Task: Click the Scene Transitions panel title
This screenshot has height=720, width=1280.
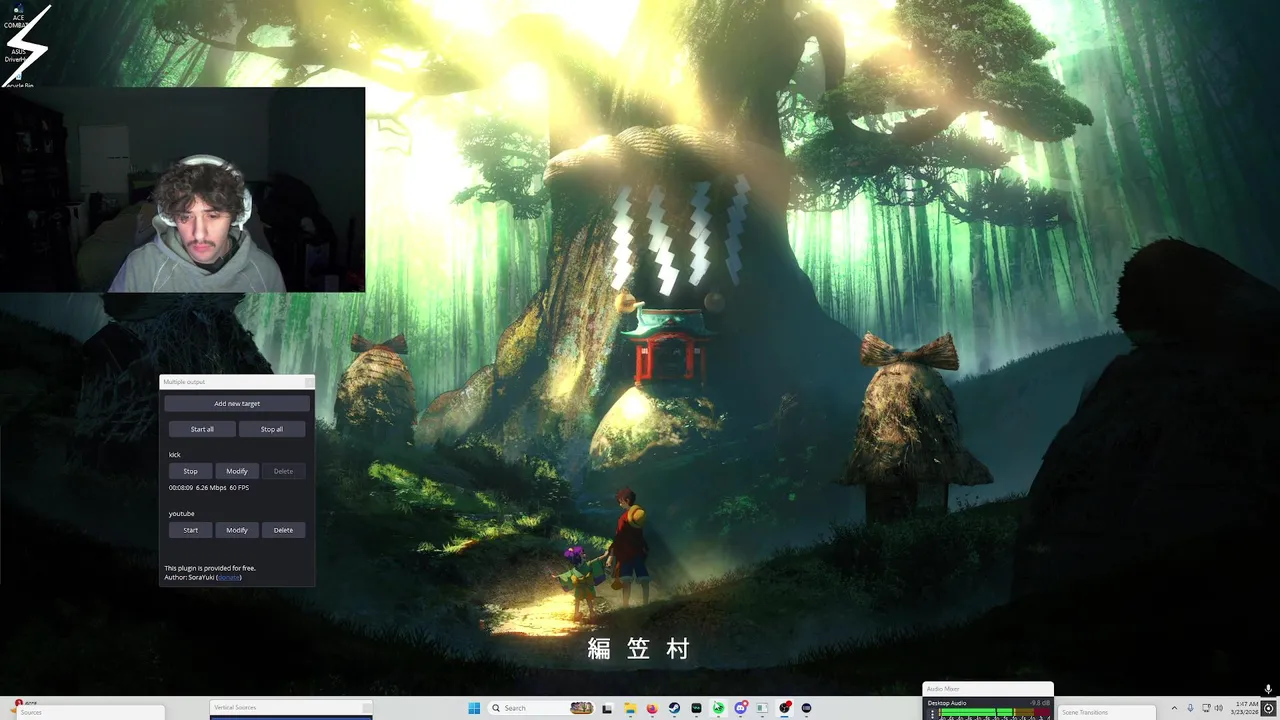Action: [x=1085, y=712]
